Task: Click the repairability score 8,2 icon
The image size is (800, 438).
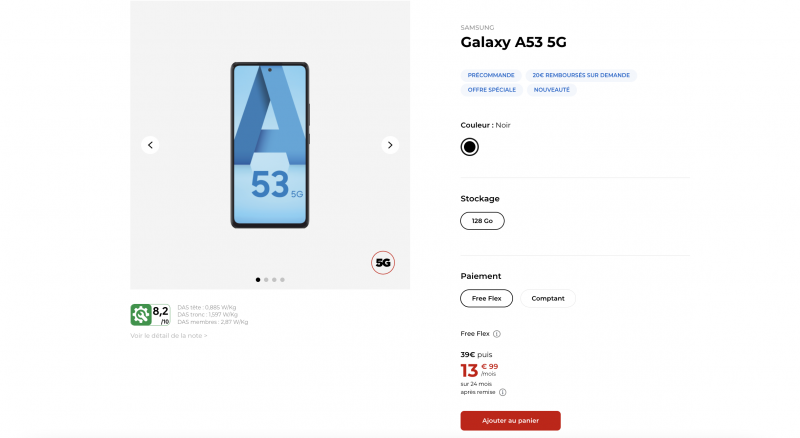Action: pos(141,314)
